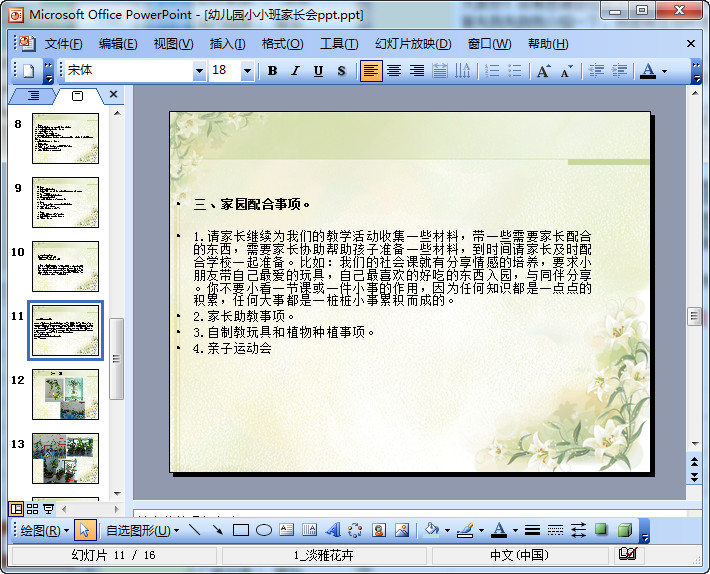Expand standard toolbar options
710x574 pixels.
[x=48, y=72]
